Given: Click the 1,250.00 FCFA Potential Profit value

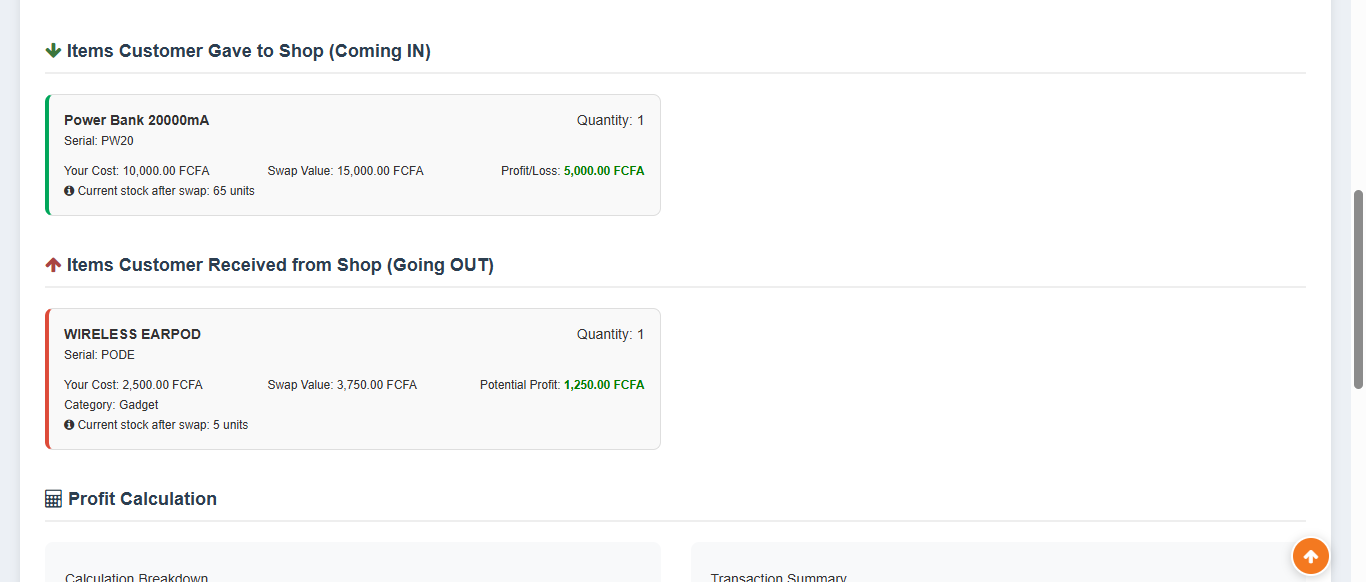Looking at the screenshot, I should tap(604, 385).
